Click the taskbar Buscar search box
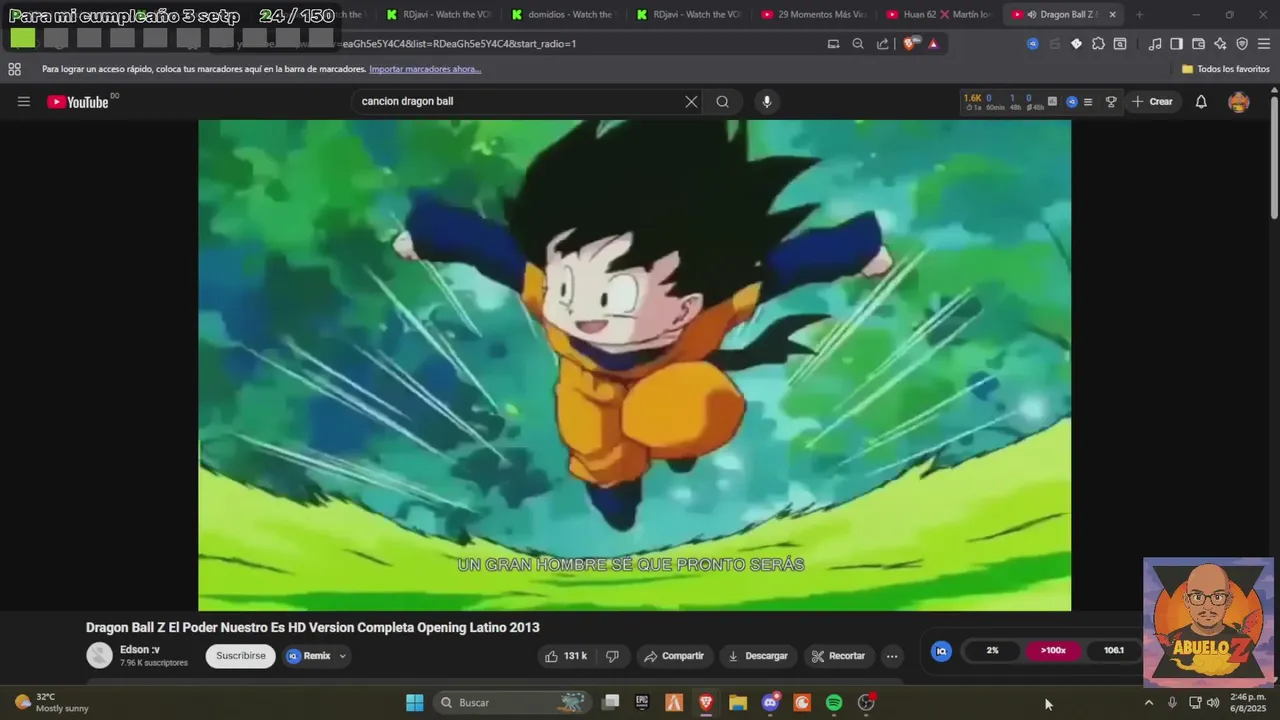This screenshot has width=1280, height=720. click(512, 702)
